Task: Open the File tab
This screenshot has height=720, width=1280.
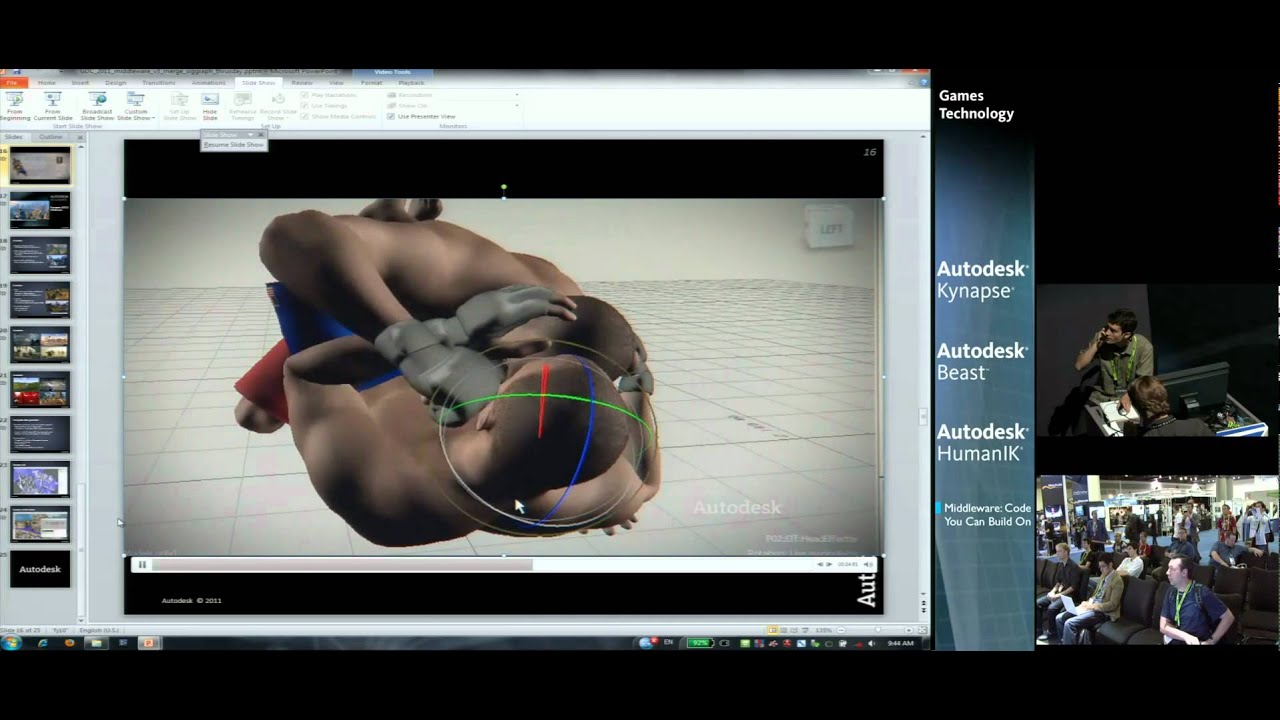Action: tap(12, 83)
